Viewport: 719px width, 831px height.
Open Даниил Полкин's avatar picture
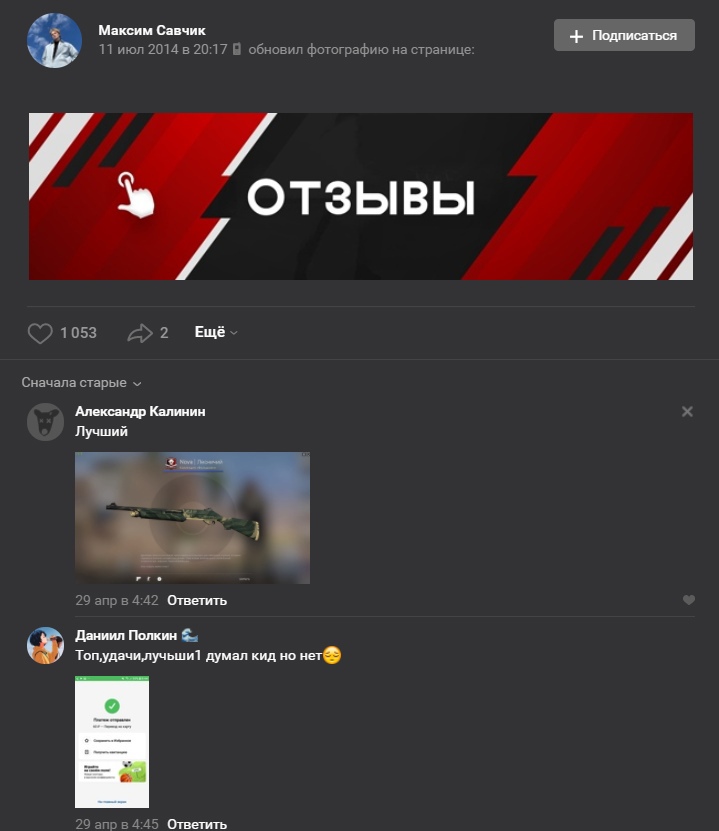pyautogui.click(x=46, y=646)
